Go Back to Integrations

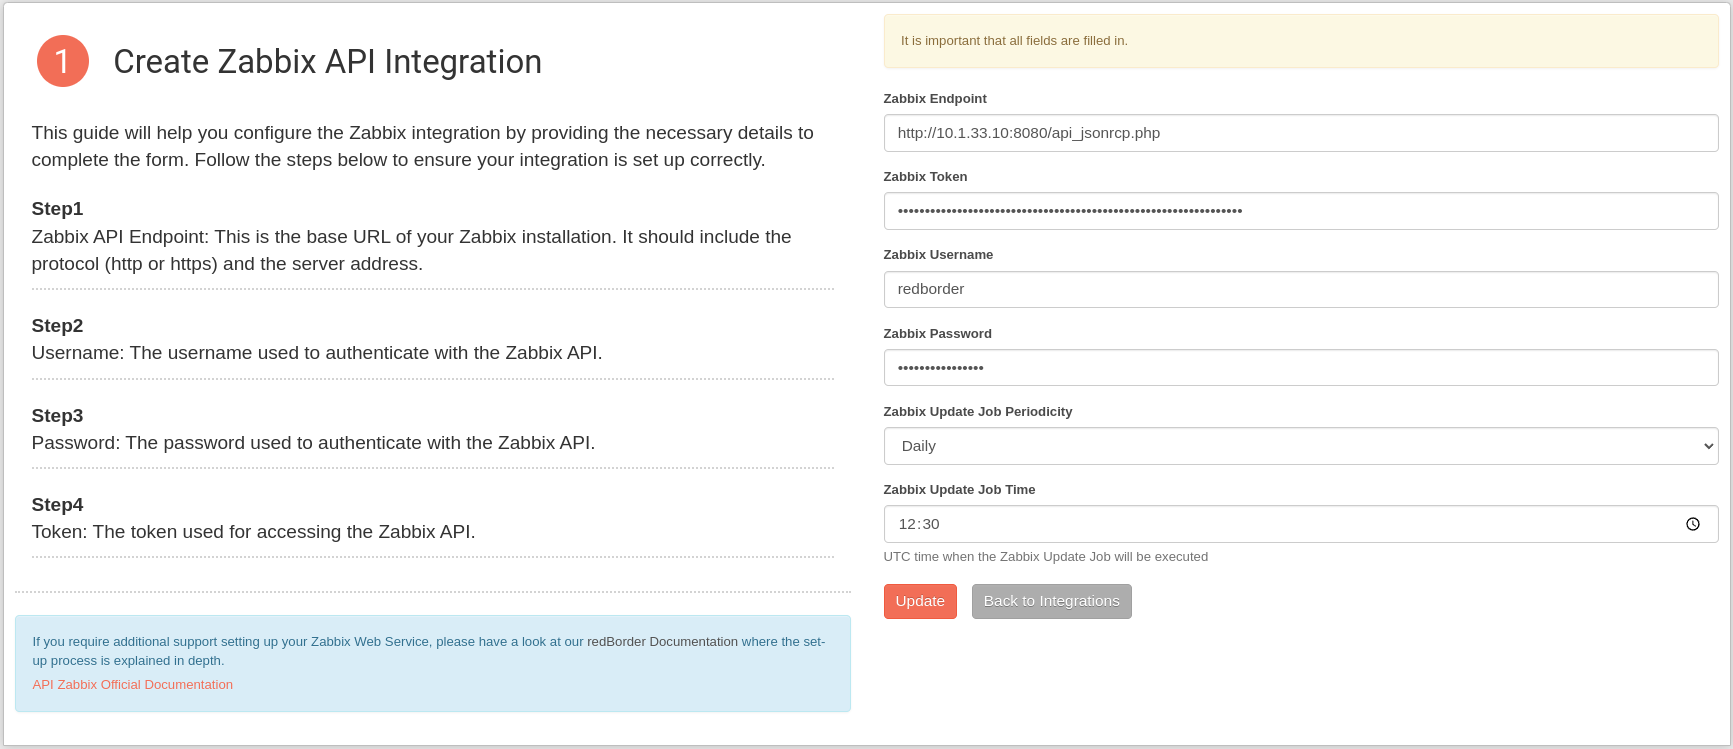(x=1051, y=601)
